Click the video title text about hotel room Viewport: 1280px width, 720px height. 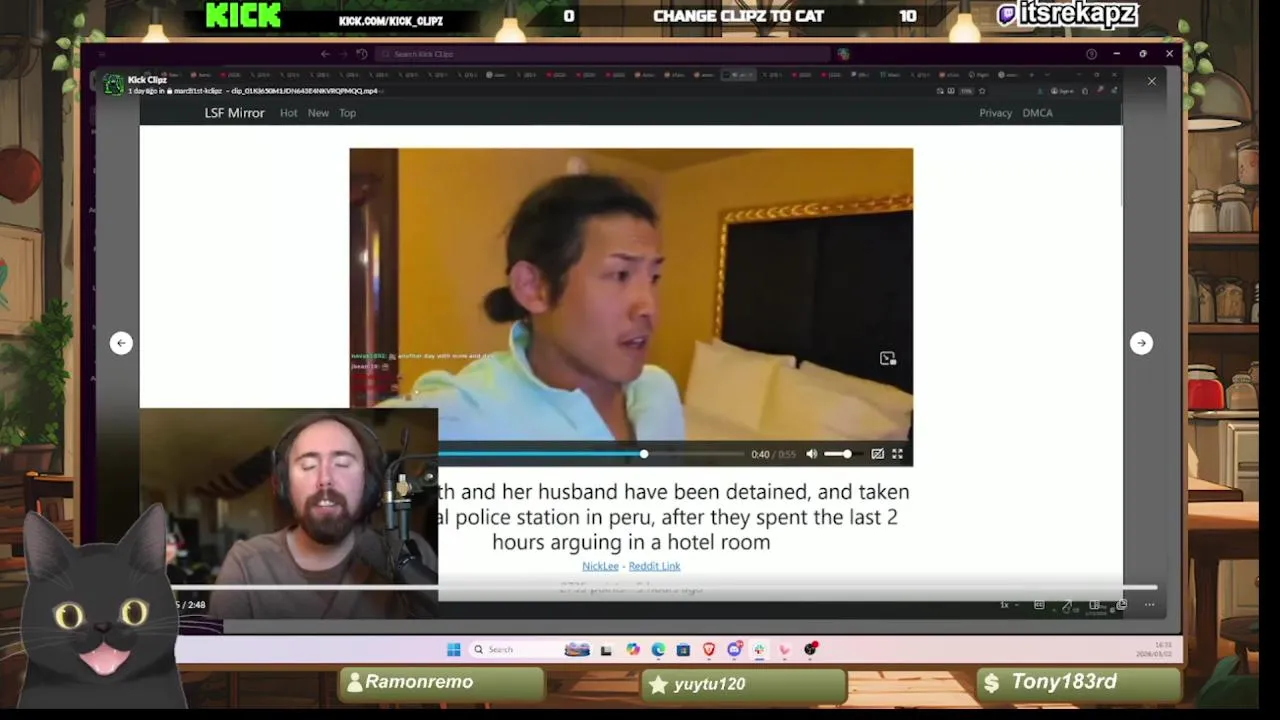point(673,517)
